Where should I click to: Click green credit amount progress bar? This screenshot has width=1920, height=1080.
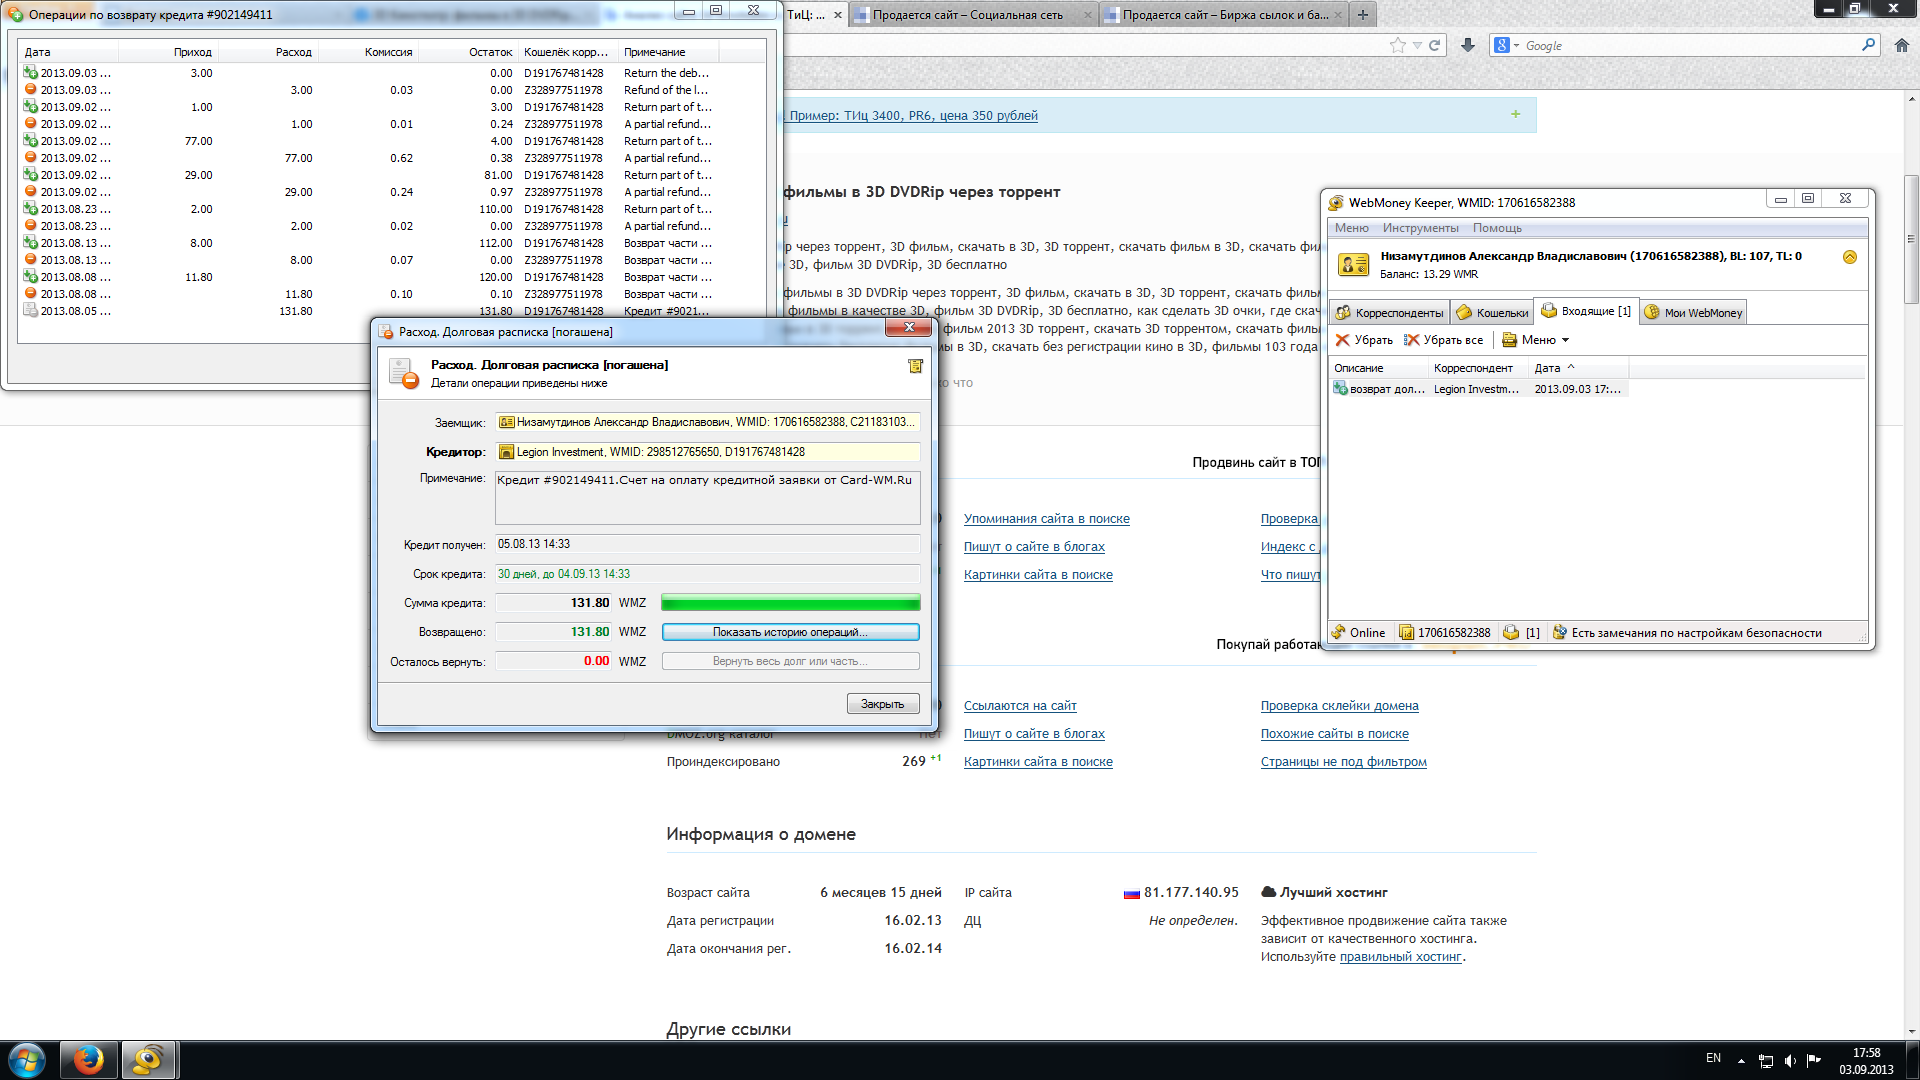[x=790, y=603]
